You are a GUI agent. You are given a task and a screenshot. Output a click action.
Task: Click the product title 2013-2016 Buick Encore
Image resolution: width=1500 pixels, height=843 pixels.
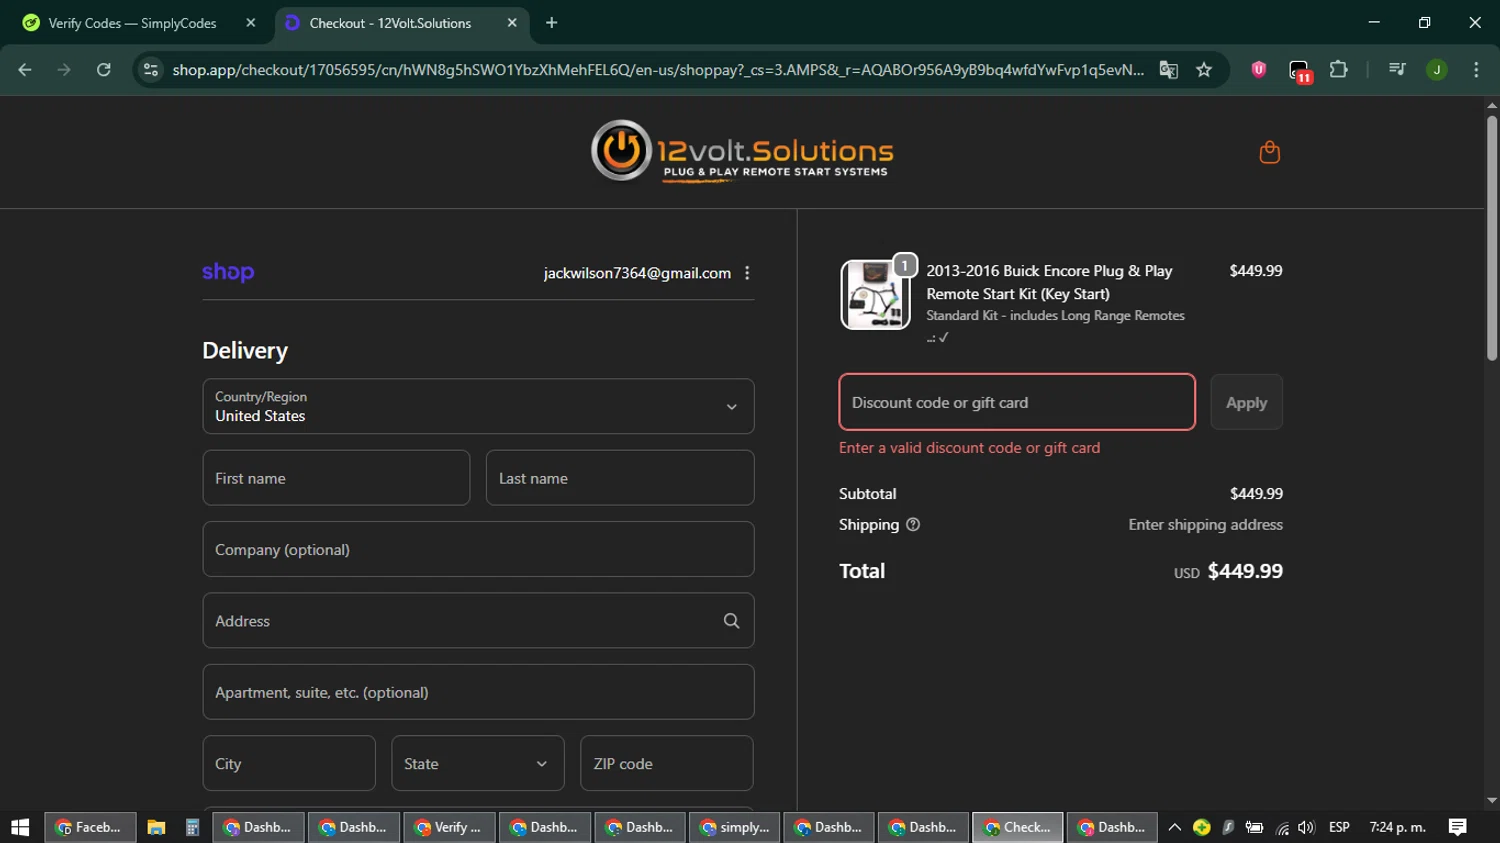tap(1049, 282)
